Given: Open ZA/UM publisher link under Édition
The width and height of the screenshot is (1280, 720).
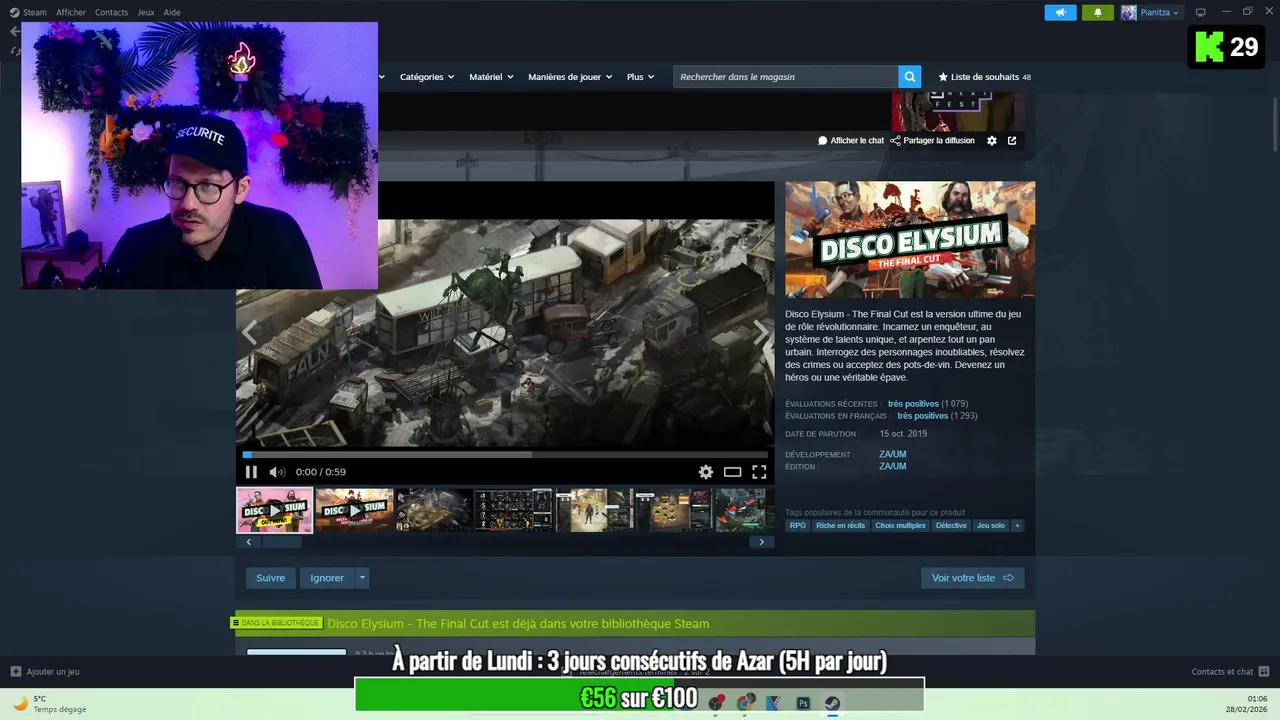Looking at the screenshot, I should pyautogui.click(x=893, y=466).
